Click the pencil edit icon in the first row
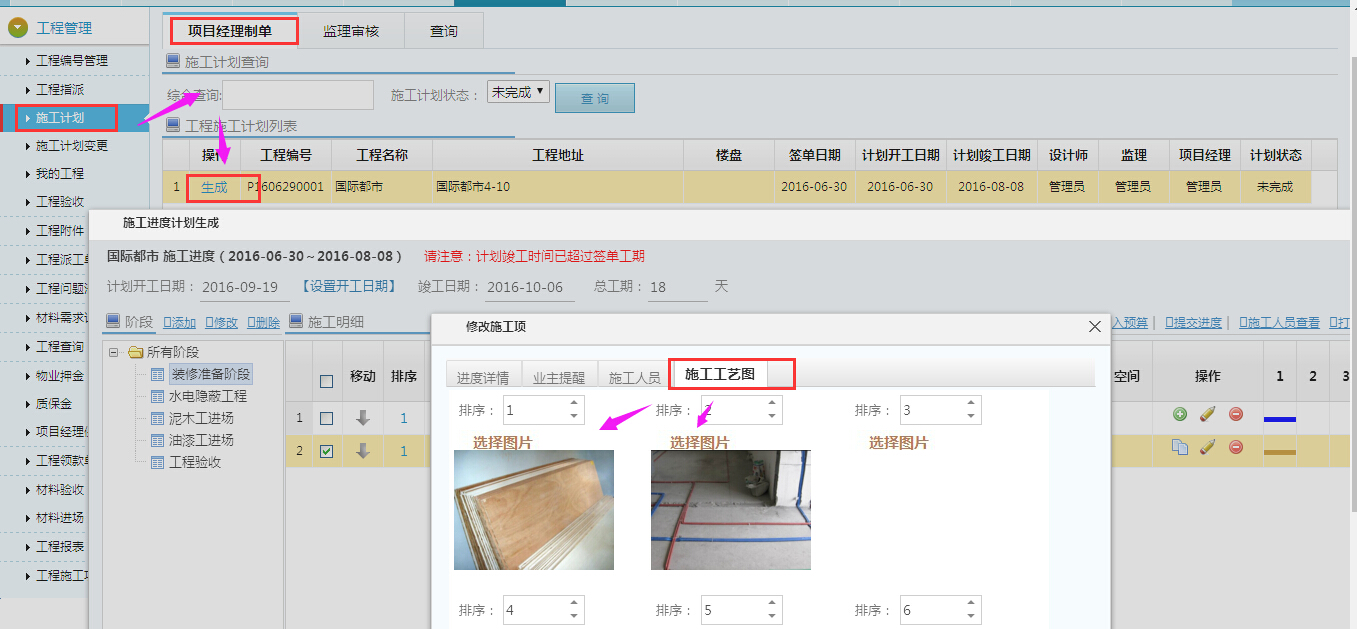Image resolution: width=1357 pixels, height=629 pixels. pos(1207,414)
